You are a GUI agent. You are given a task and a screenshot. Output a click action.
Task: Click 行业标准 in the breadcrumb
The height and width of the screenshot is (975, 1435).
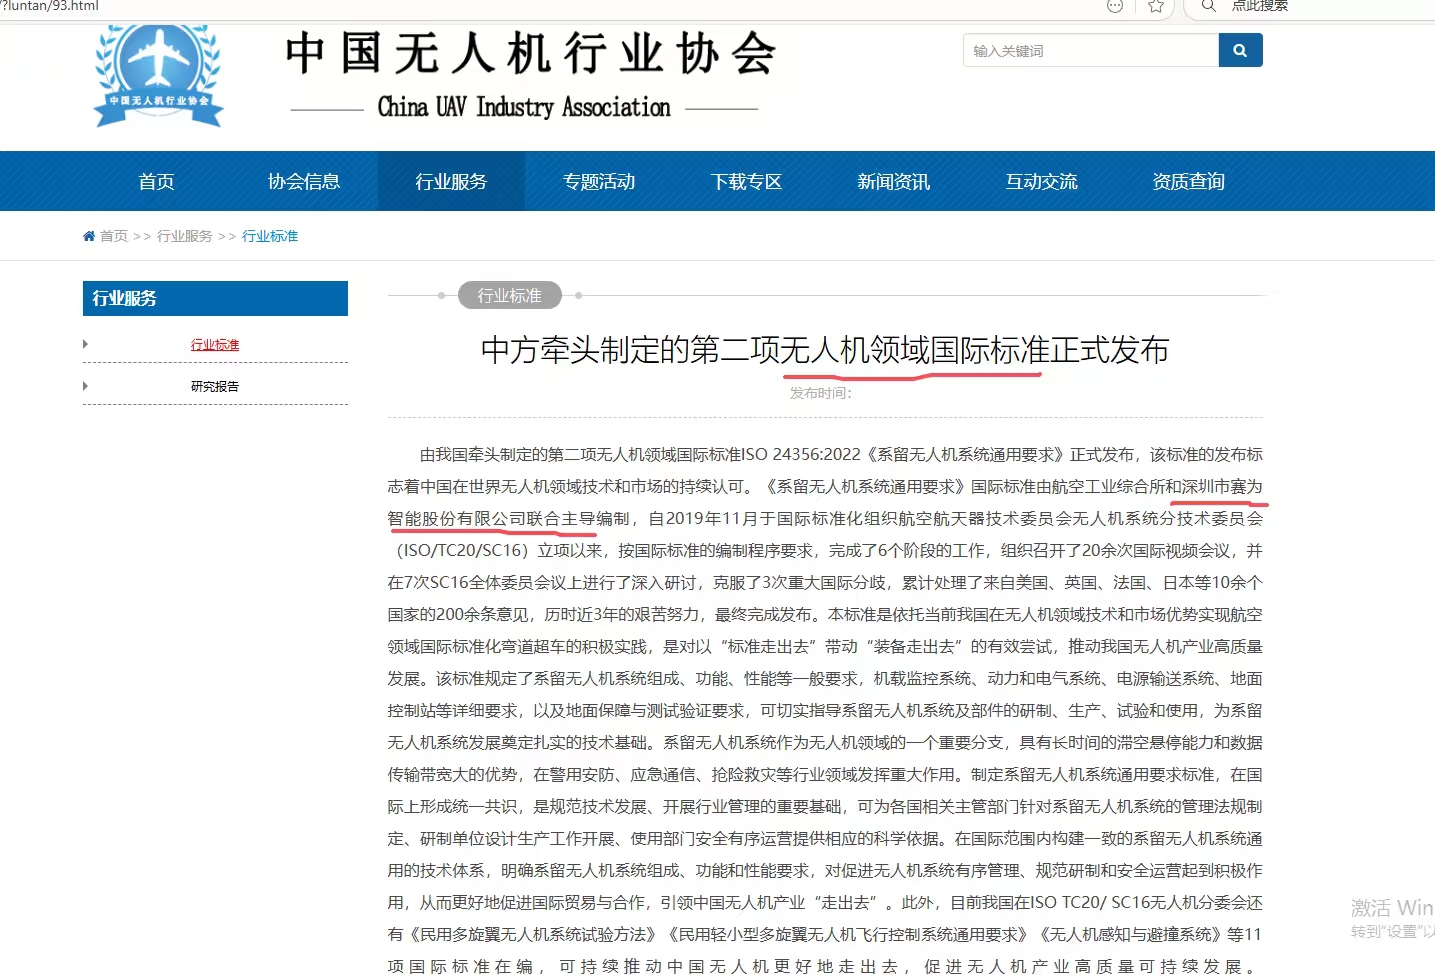point(270,236)
